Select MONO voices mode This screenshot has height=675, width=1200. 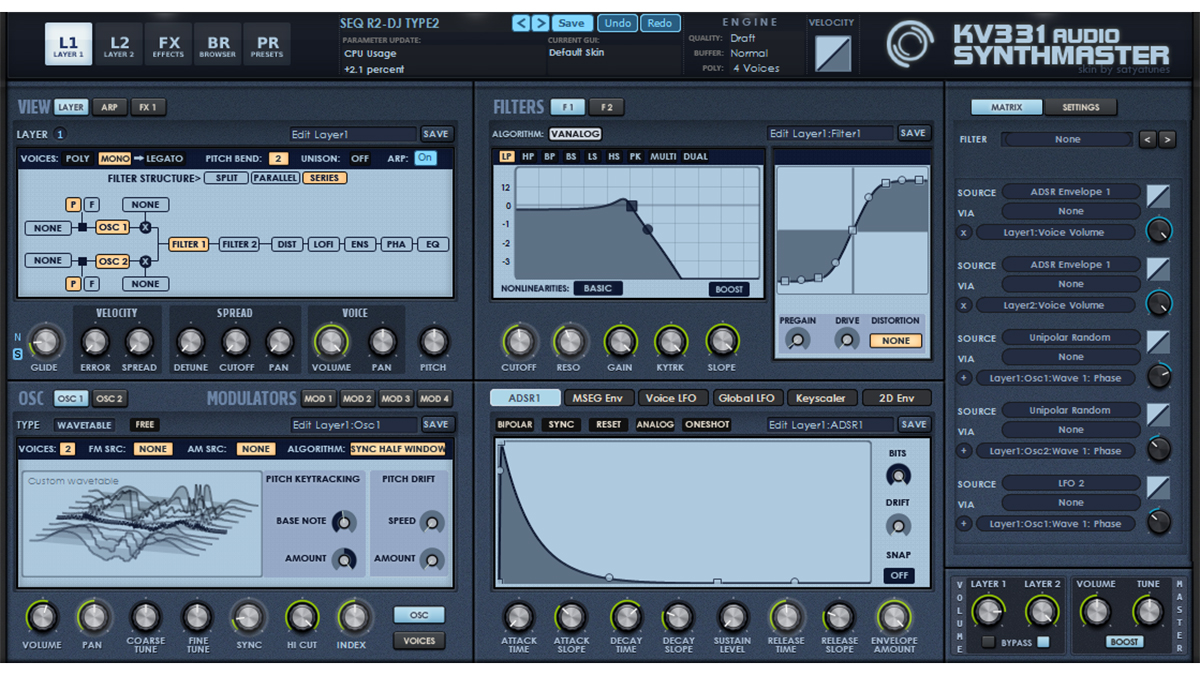pyautogui.click(x=114, y=158)
